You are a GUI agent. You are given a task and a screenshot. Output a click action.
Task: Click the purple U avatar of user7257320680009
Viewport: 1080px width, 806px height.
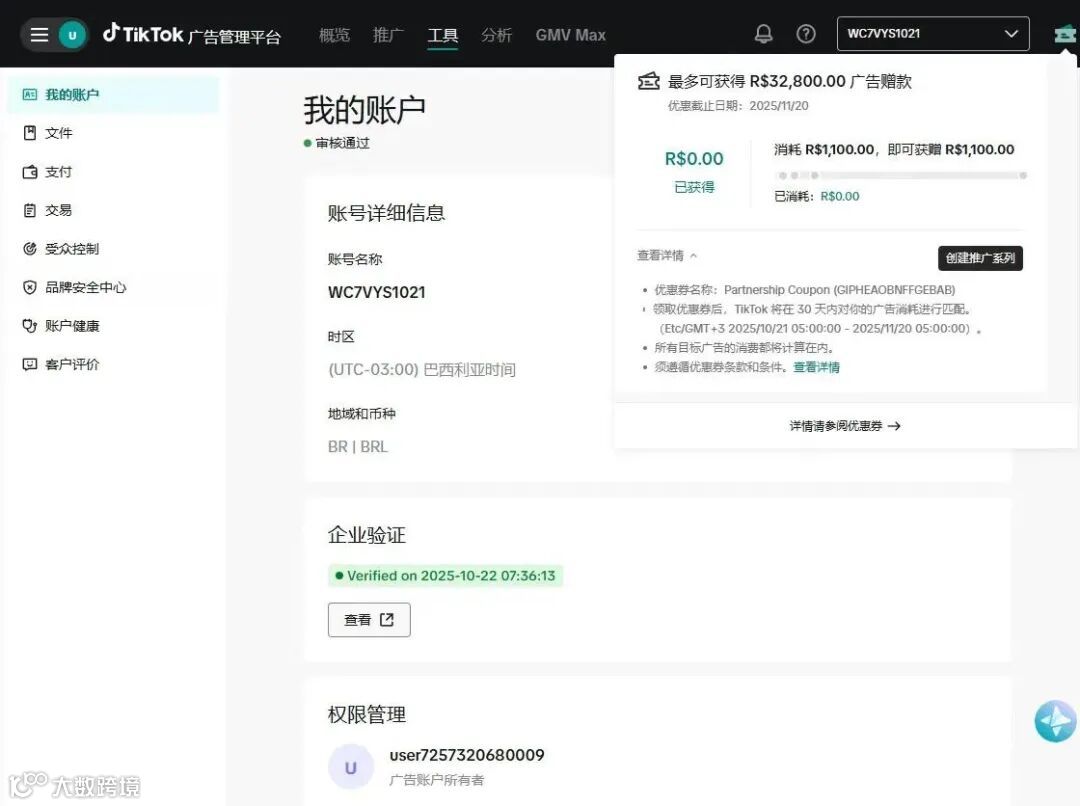point(351,767)
